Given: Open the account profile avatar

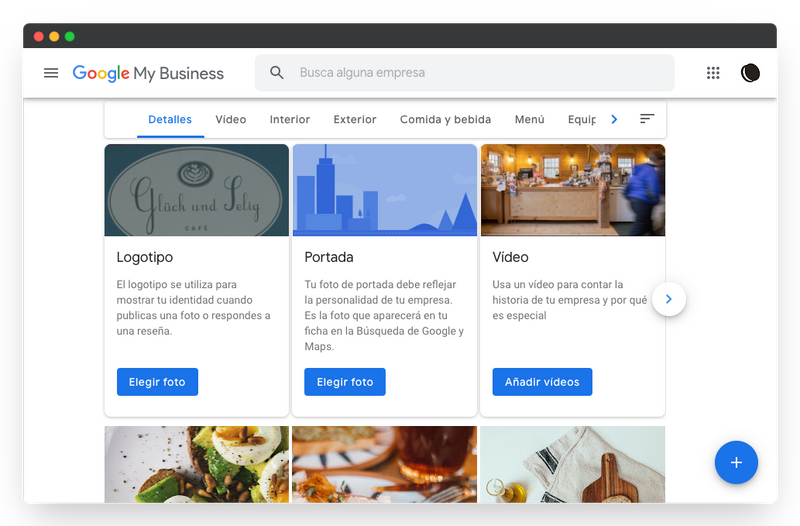Looking at the screenshot, I should 751,73.
